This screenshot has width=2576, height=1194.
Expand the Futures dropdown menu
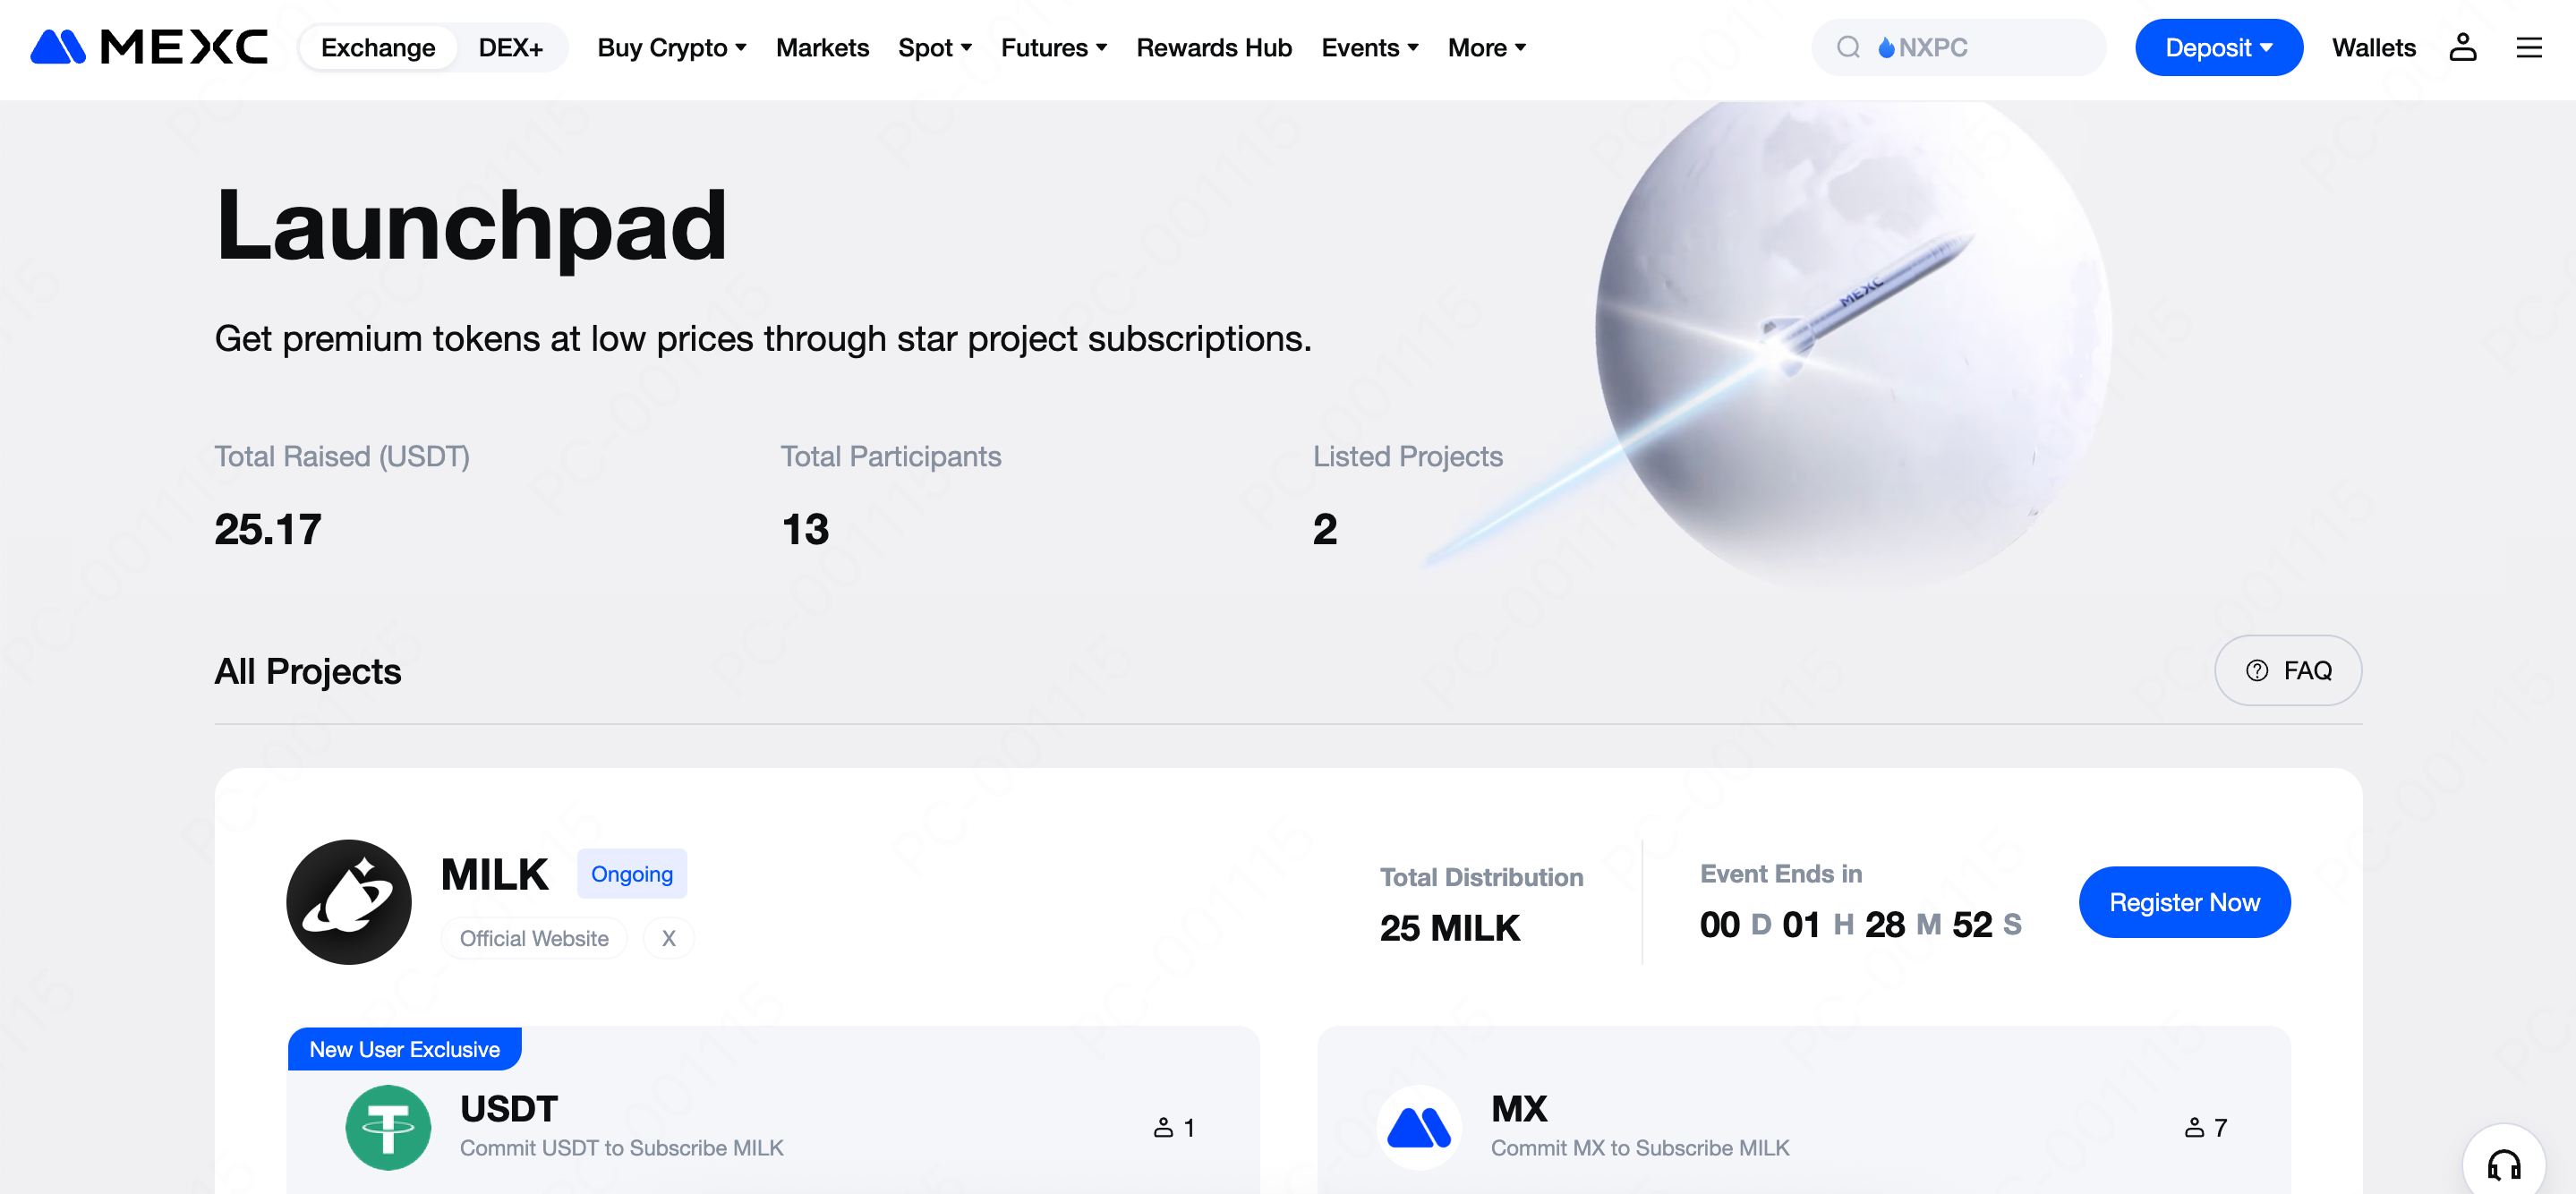click(1054, 47)
